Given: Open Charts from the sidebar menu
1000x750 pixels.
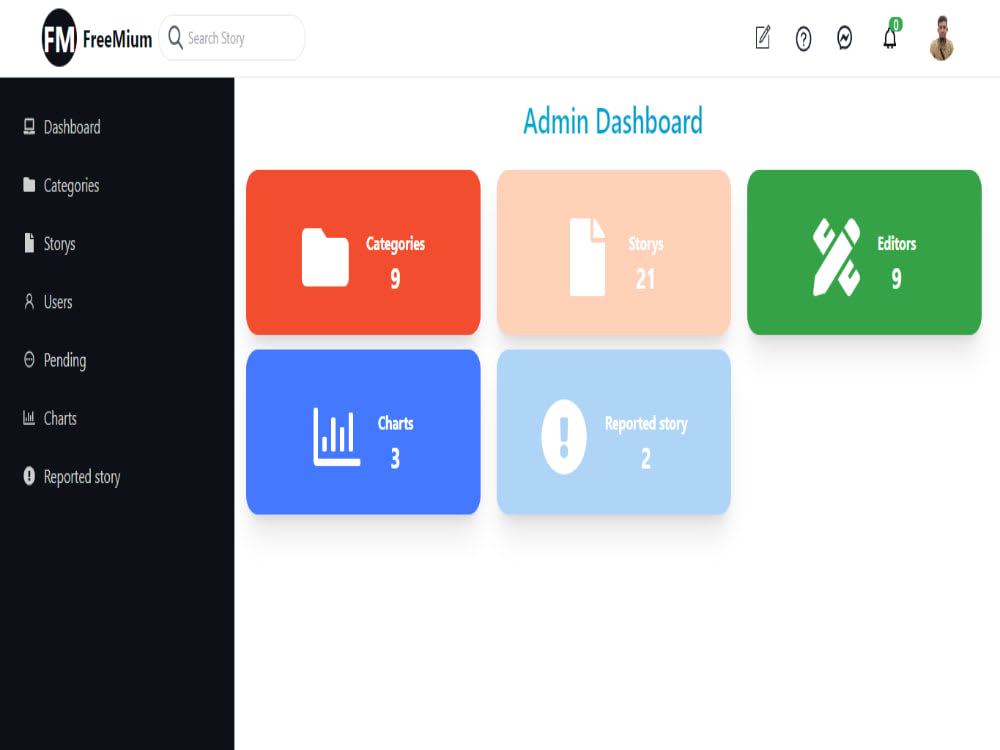Looking at the screenshot, I should [60, 419].
